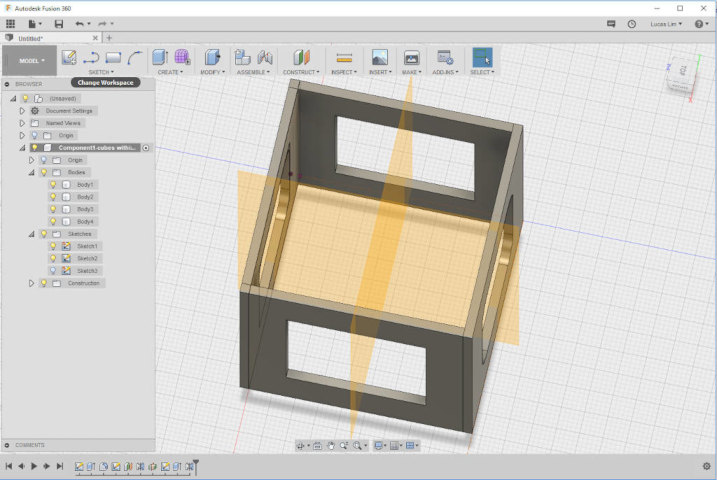Screen dimensions: 717x480
Task: Open the job status clock icon
Action: [x=631, y=24]
